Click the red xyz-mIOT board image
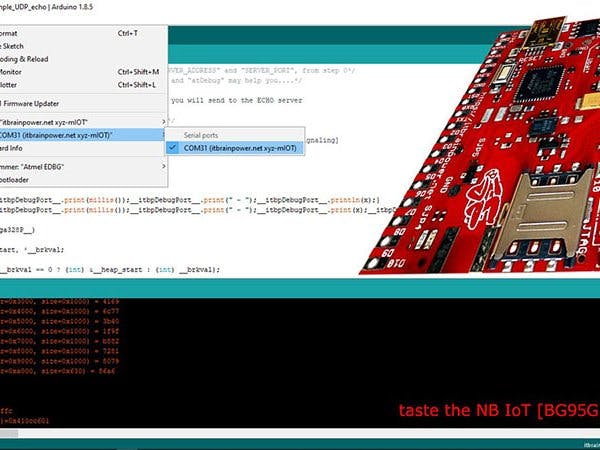The width and height of the screenshot is (600, 450). point(480,145)
